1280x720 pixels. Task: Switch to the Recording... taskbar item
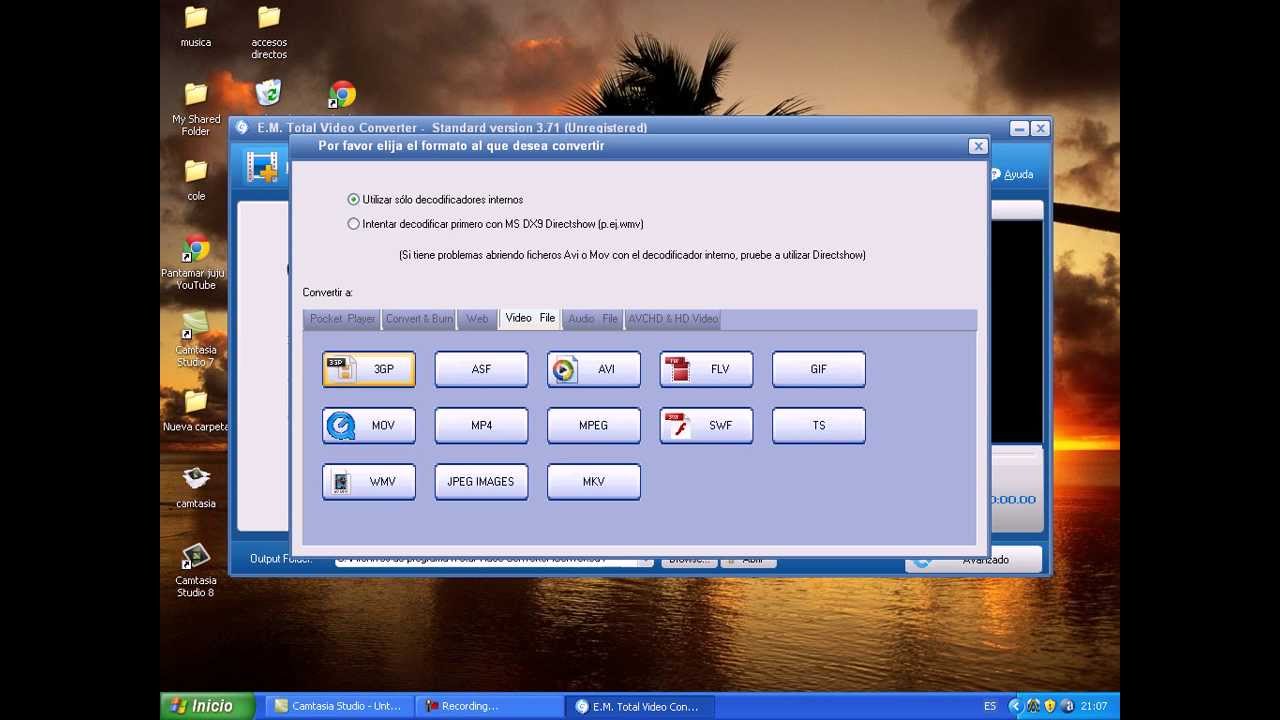coord(488,706)
